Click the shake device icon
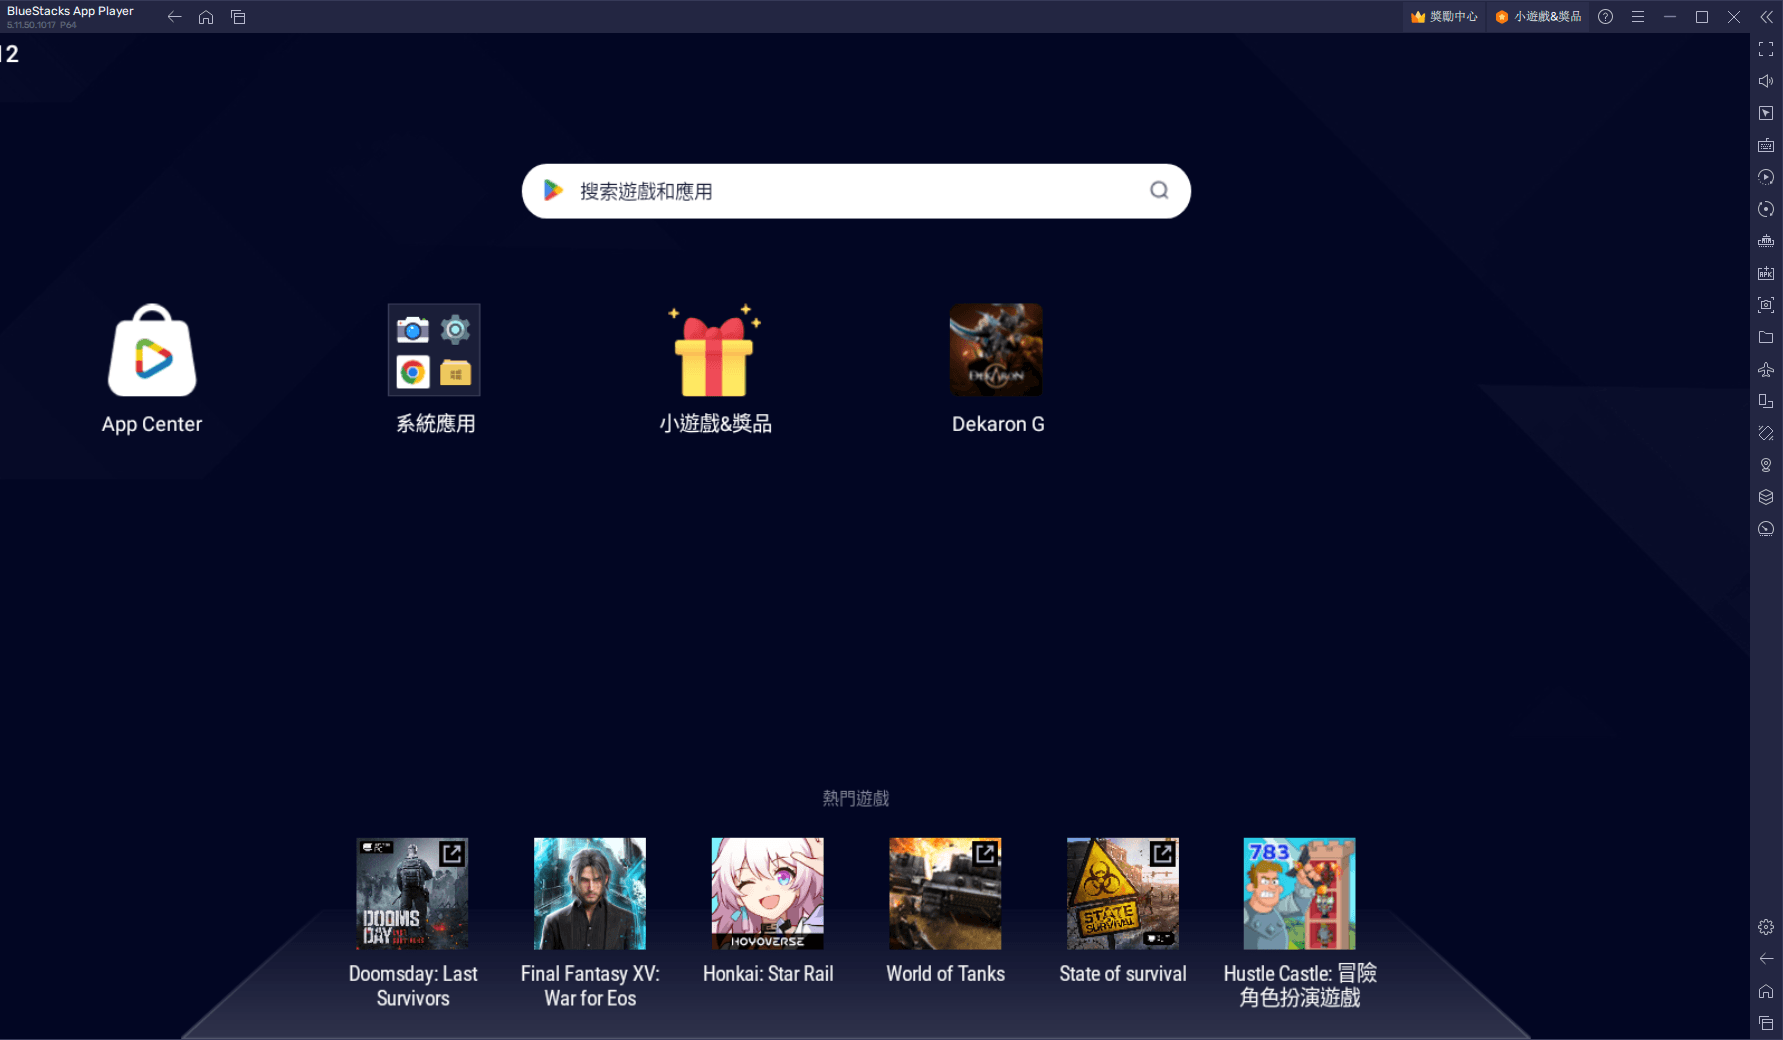This screenshot has width=1783, height=1040. (x=1766, y=433)
